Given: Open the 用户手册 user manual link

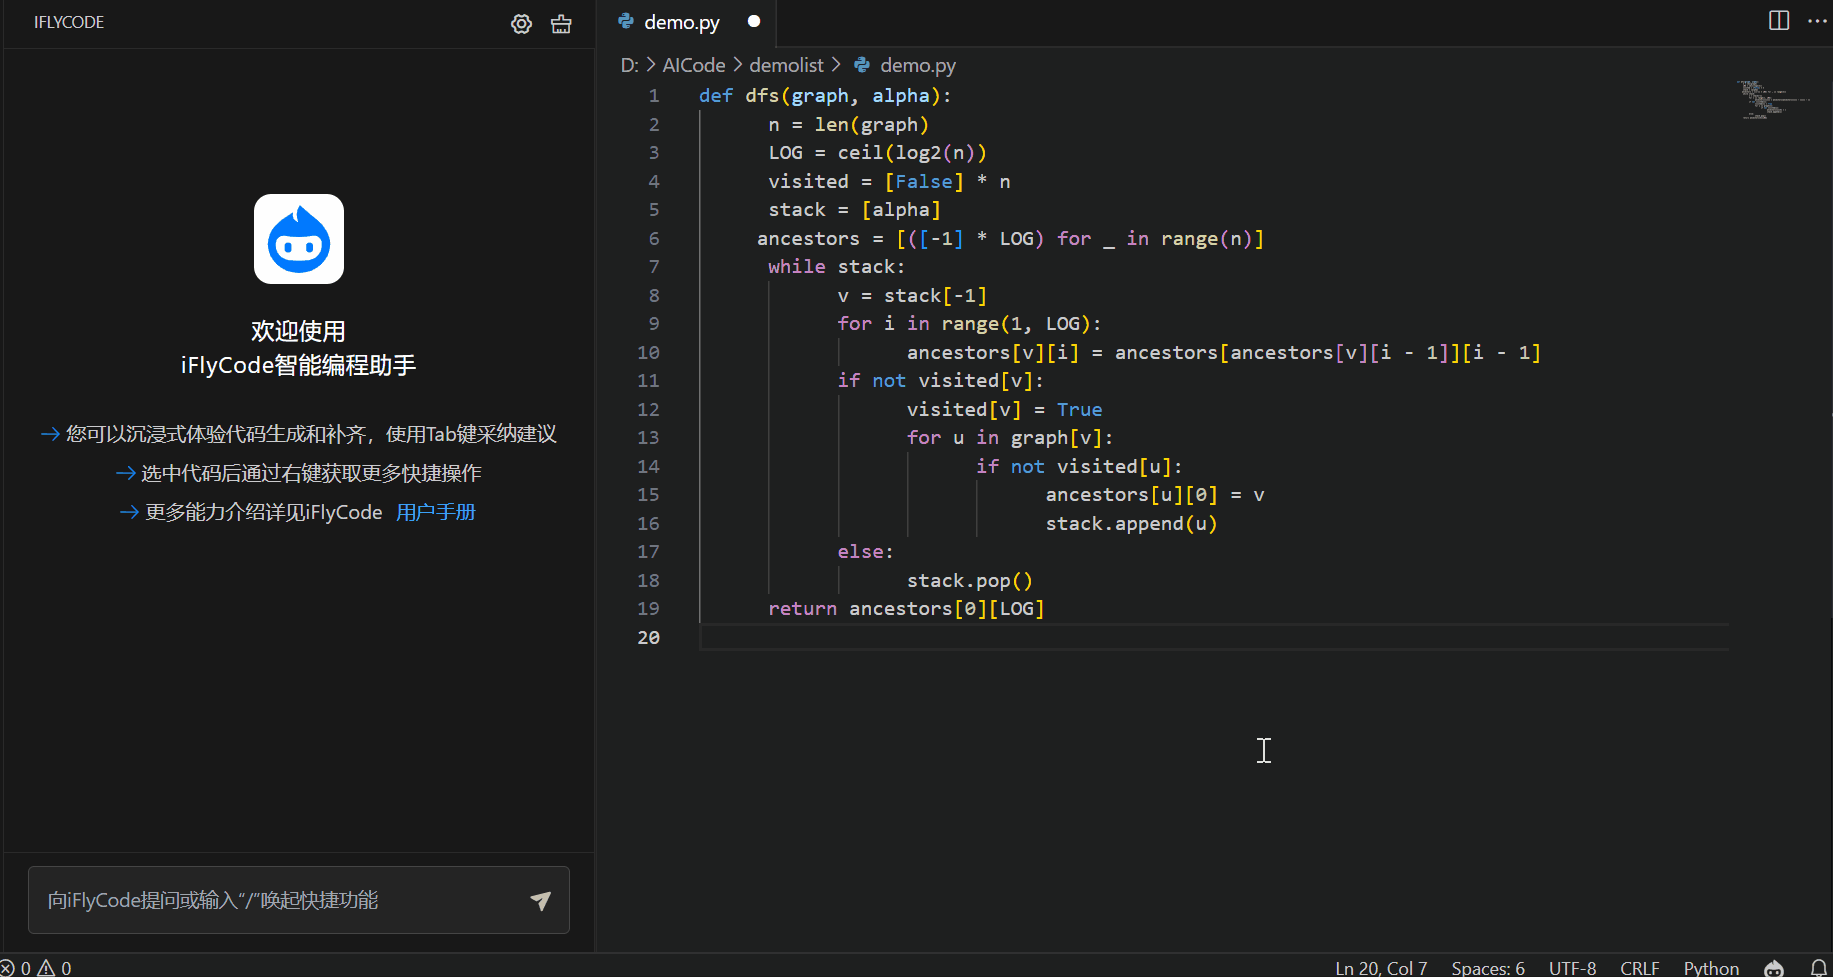Looking at the screenshot, I should 435,512.
